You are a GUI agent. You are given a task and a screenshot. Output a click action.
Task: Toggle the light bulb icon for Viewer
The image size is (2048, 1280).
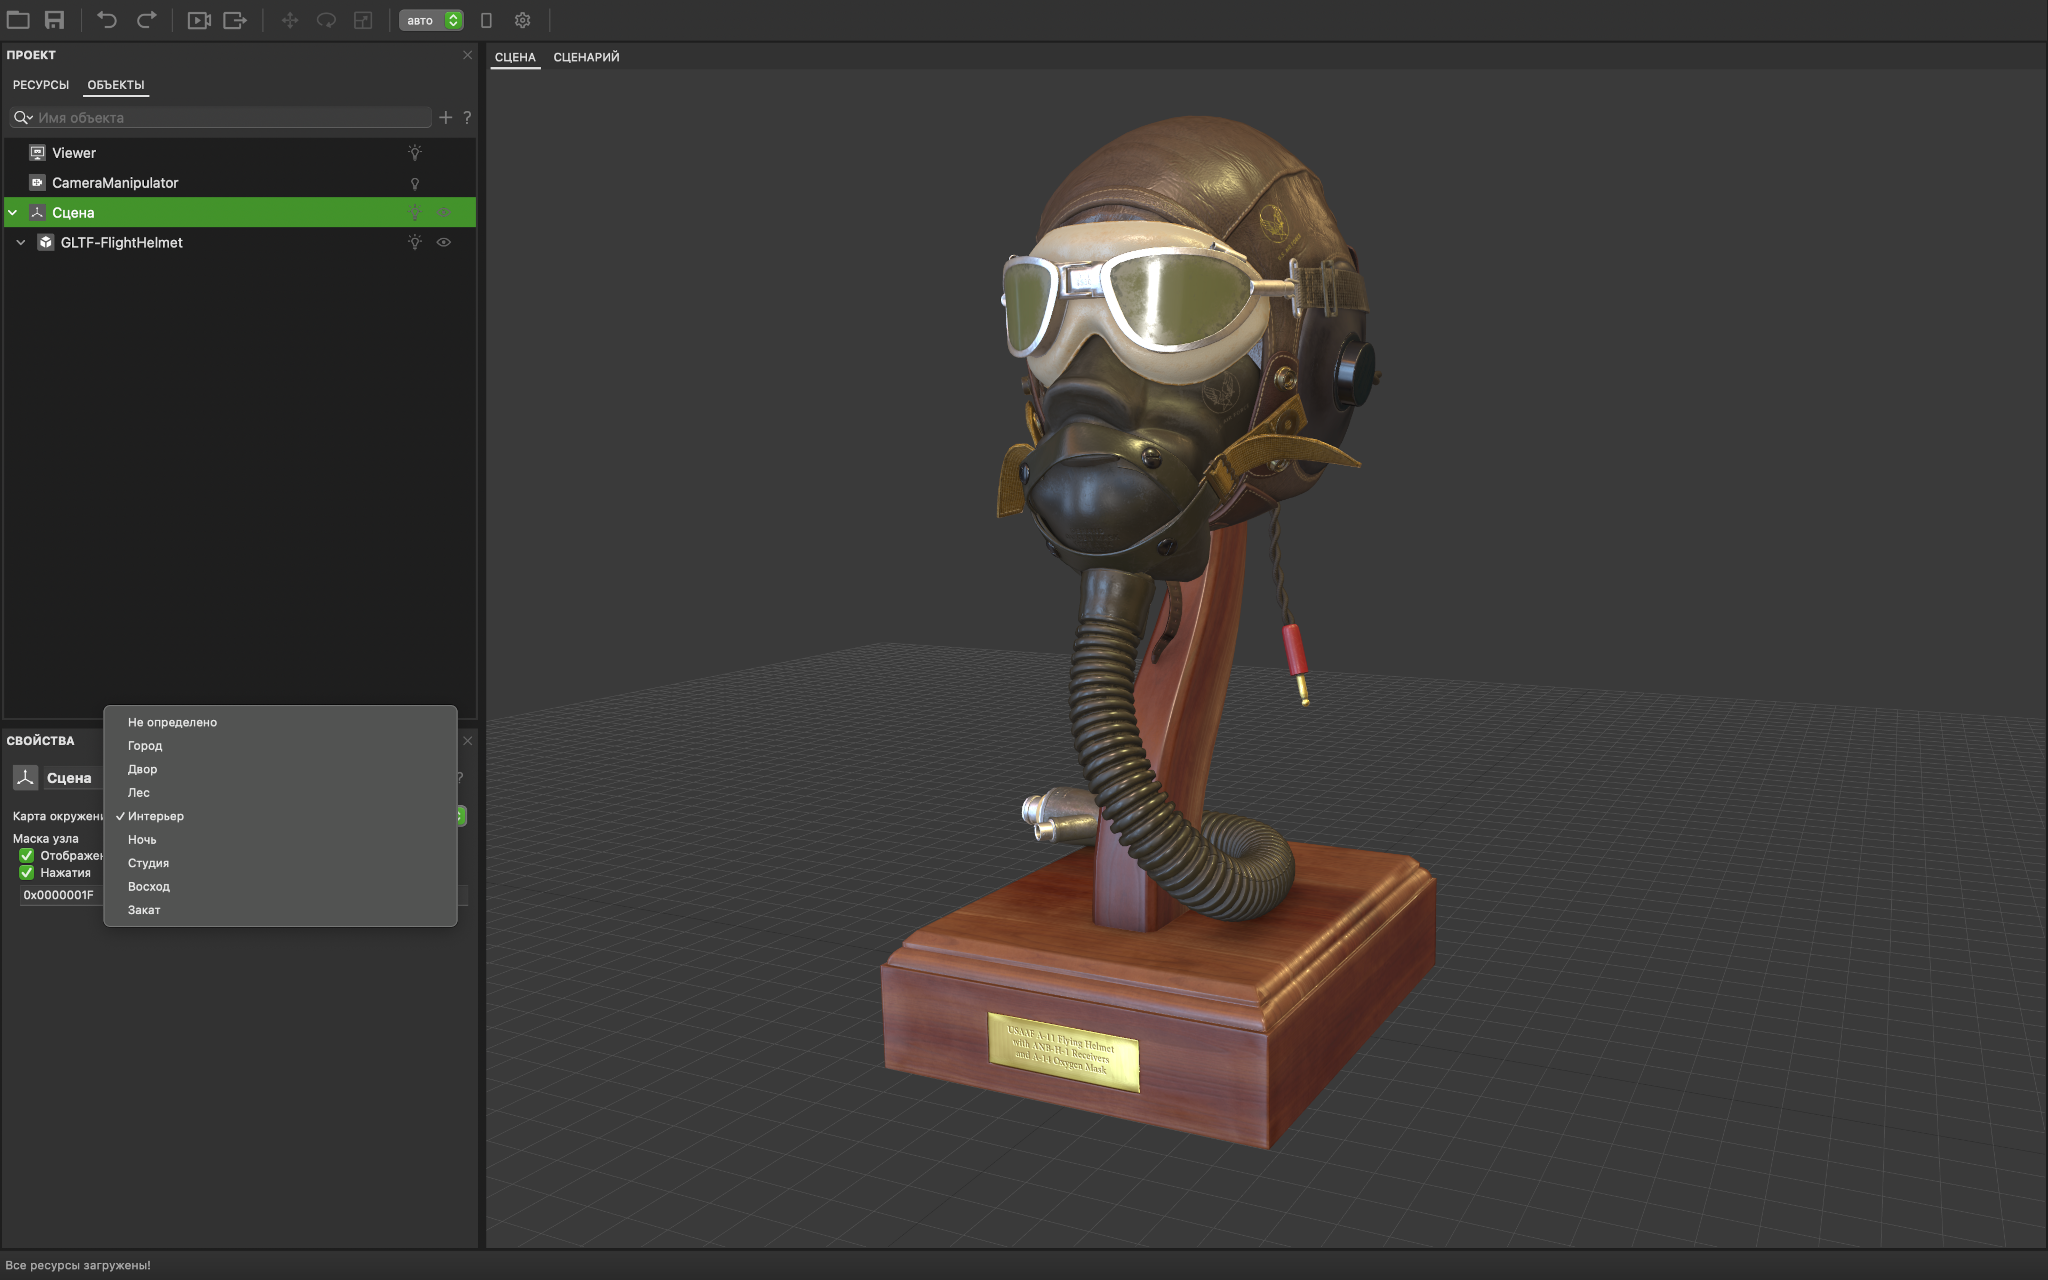point(414,153)
